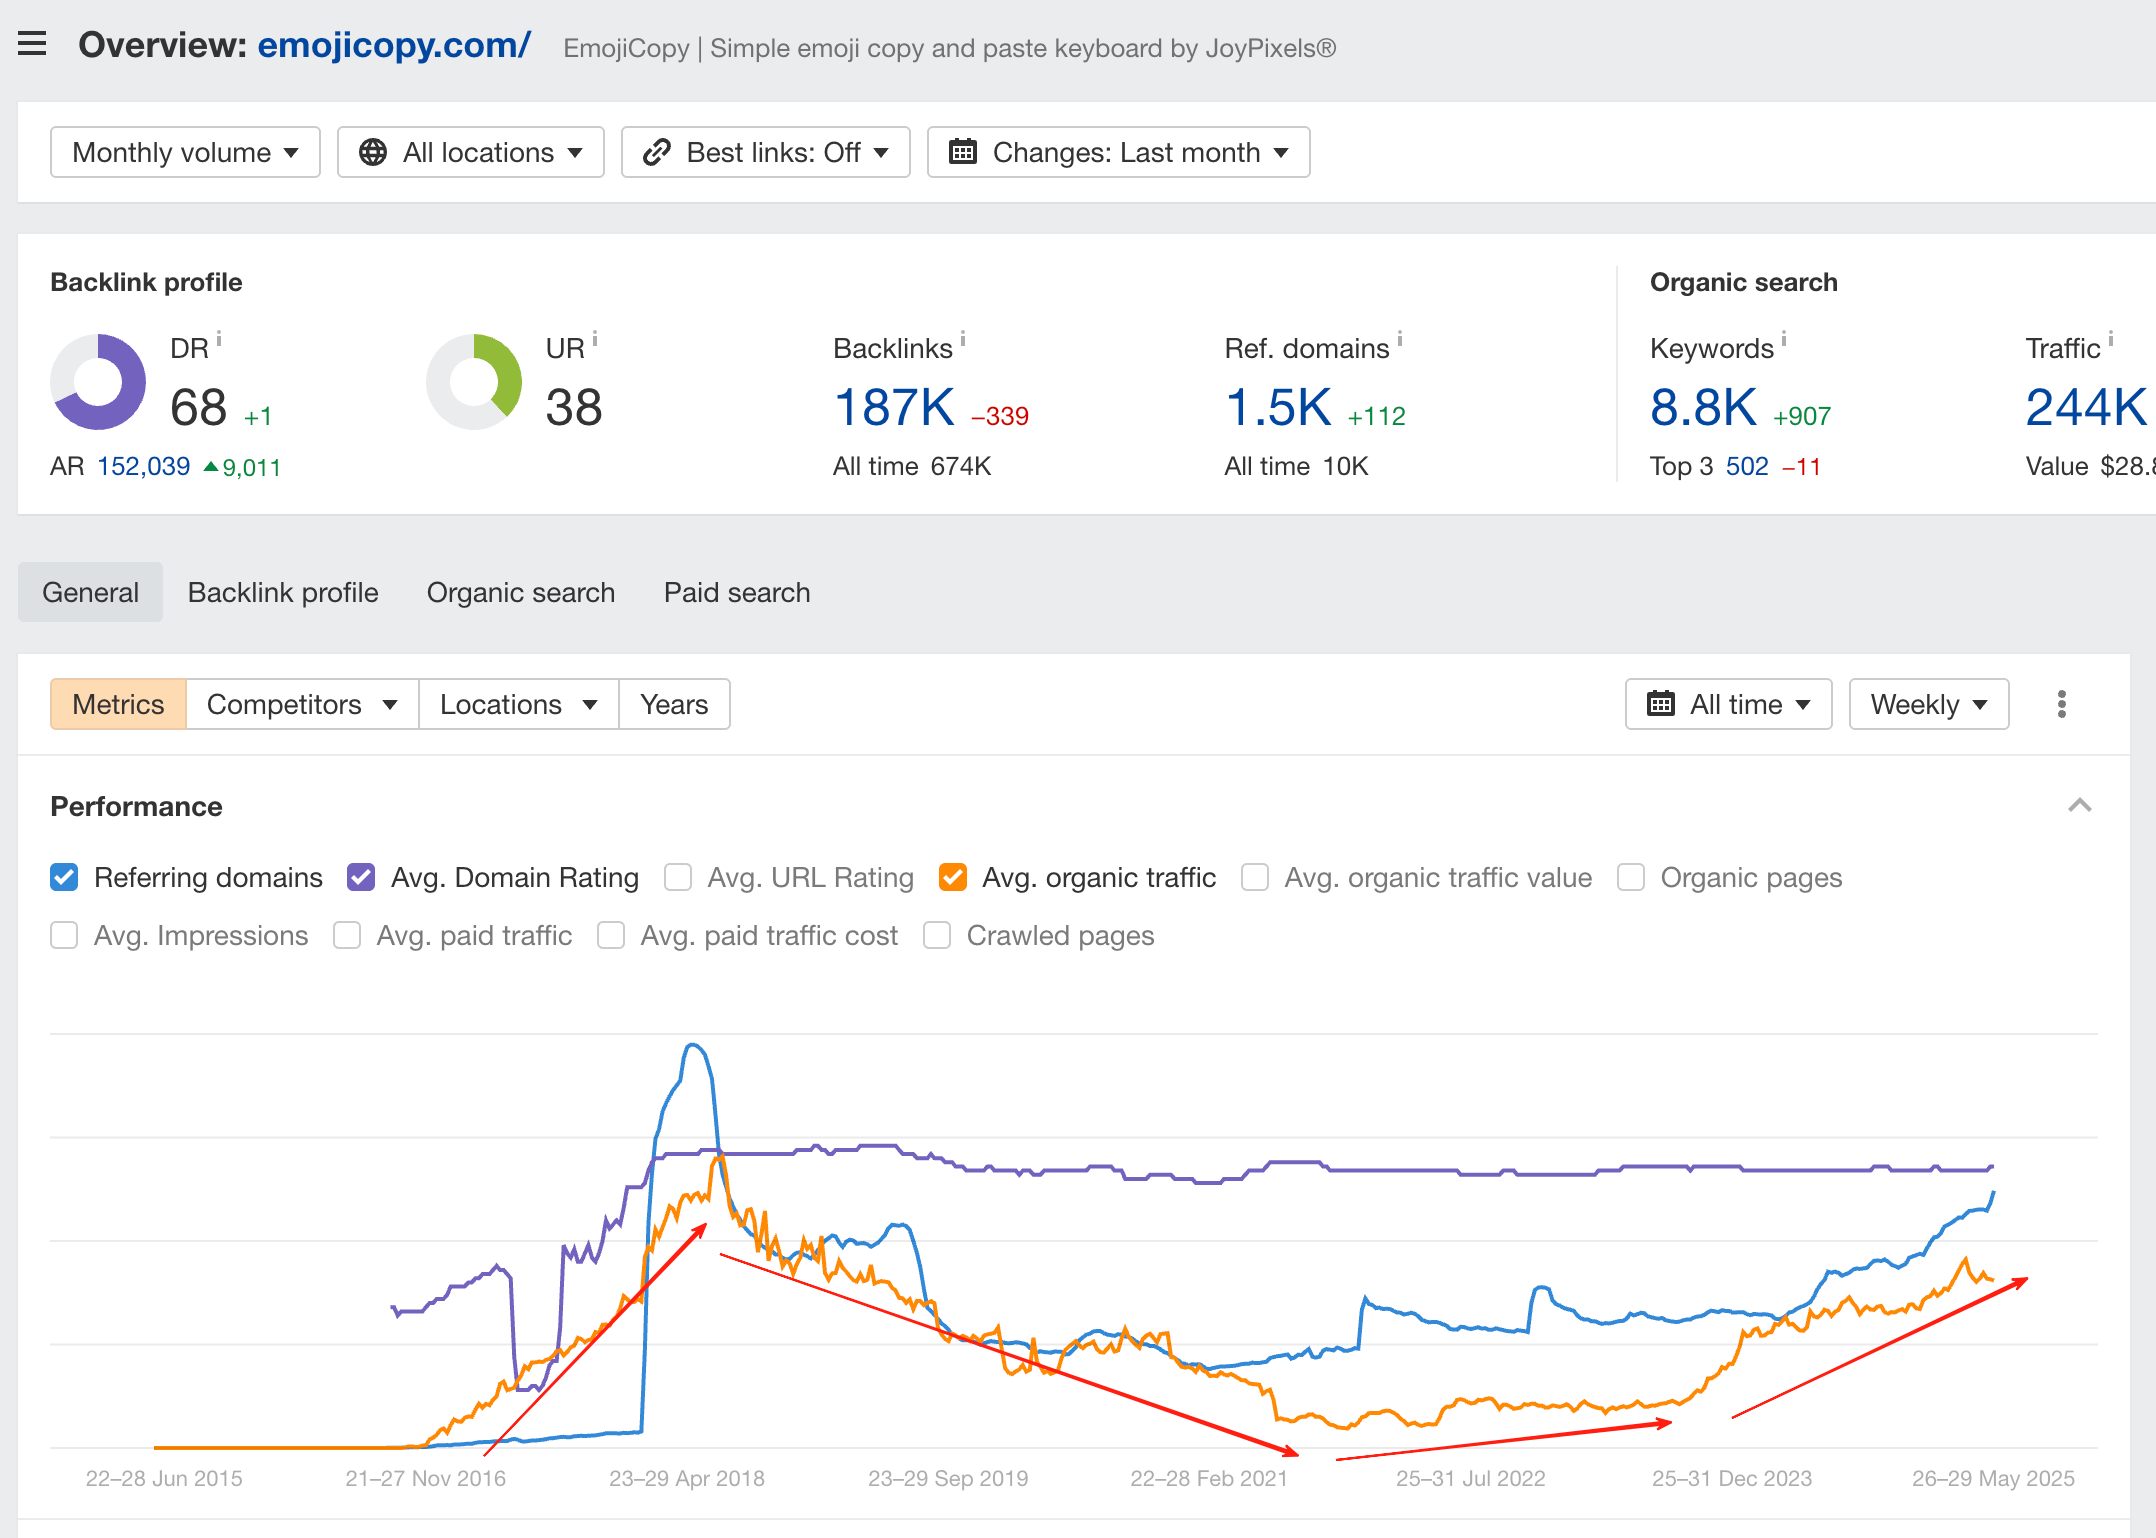The height and width of the screenshot is (1538, 2156).
Task: Click the Backlinks info icon
Action: 963,339
